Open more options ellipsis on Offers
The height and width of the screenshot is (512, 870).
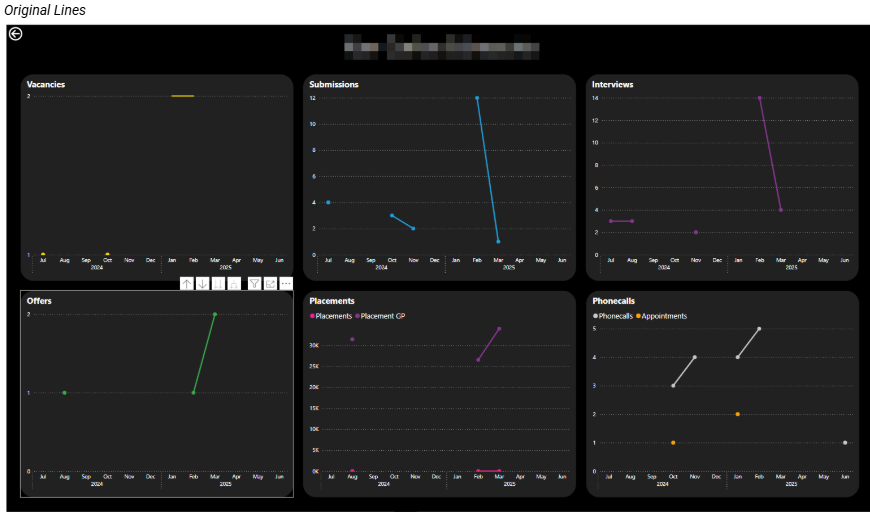286,283
